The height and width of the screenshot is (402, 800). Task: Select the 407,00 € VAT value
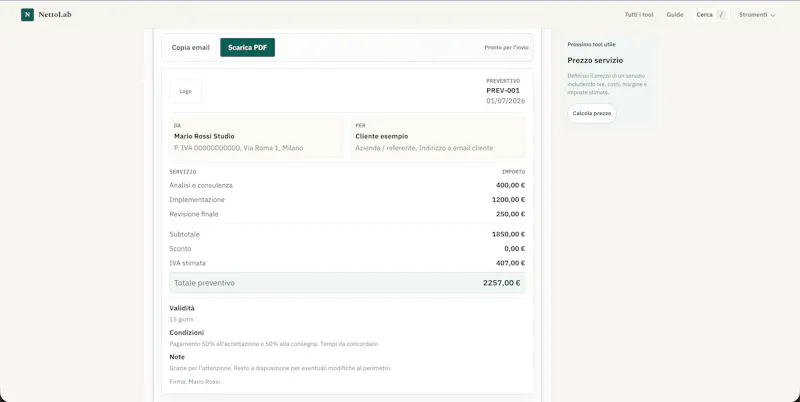tap(510, 263)
